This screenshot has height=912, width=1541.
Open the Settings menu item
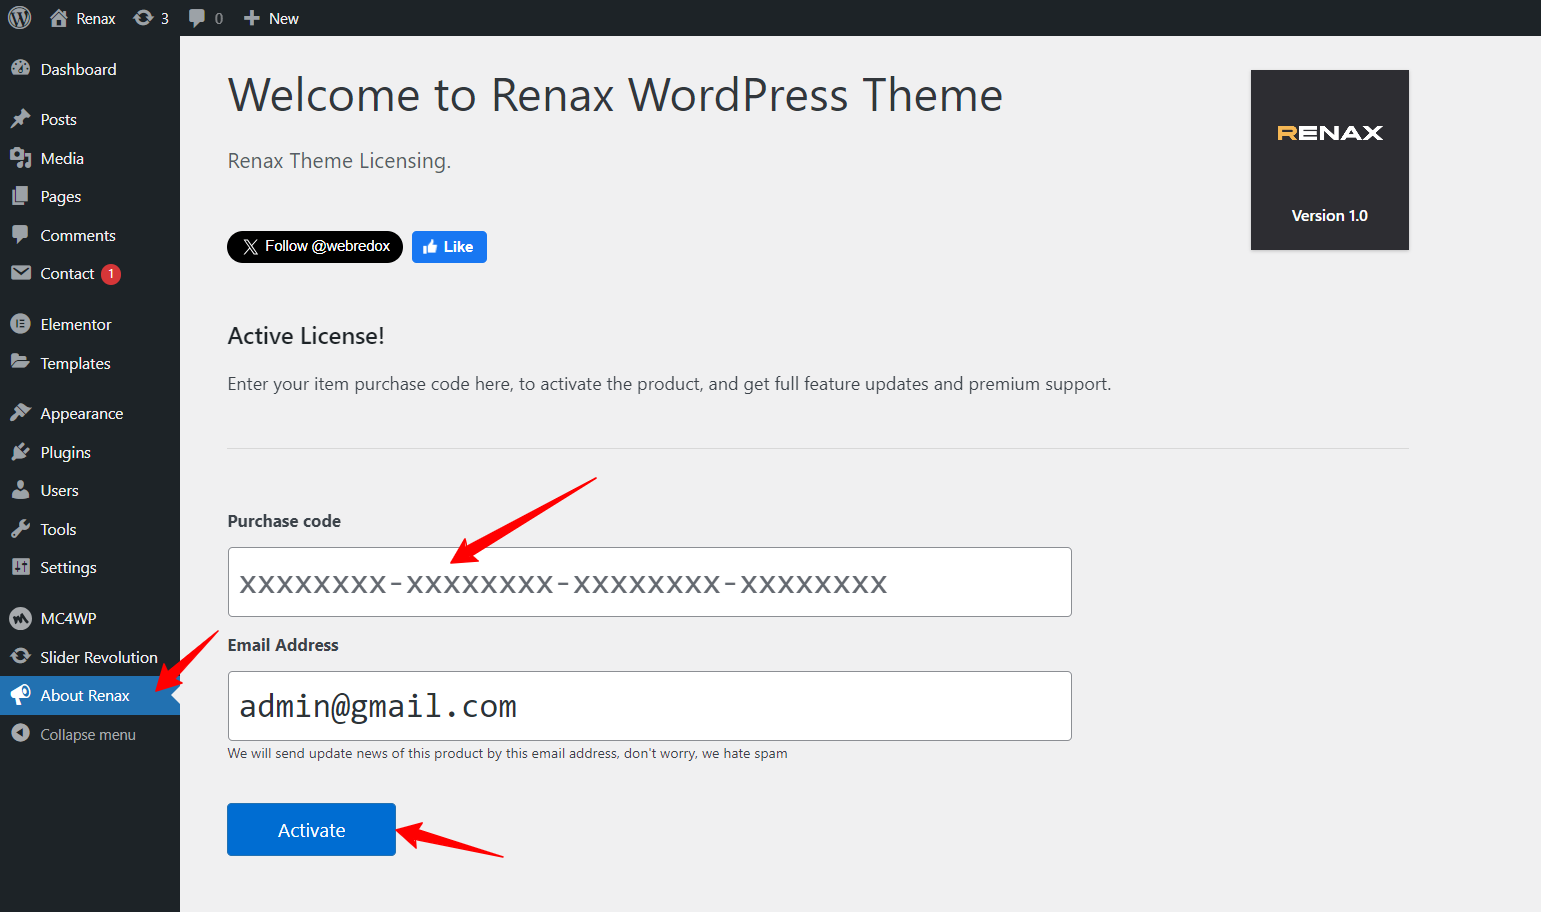[x=90, y=567]
